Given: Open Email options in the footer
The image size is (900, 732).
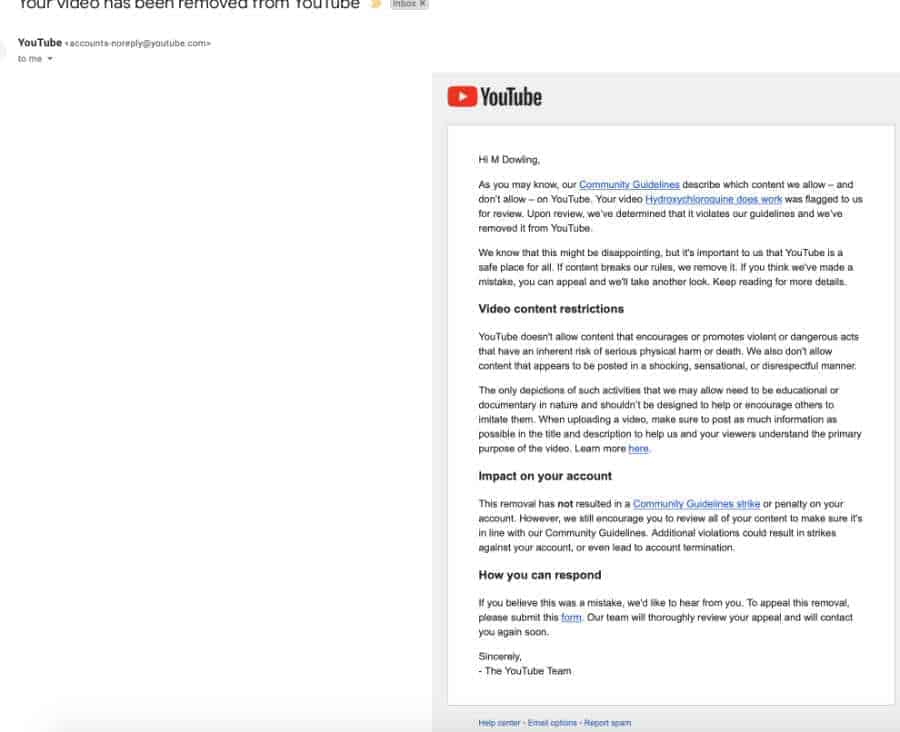Looking at the screenshot, I should click(552, 723).
